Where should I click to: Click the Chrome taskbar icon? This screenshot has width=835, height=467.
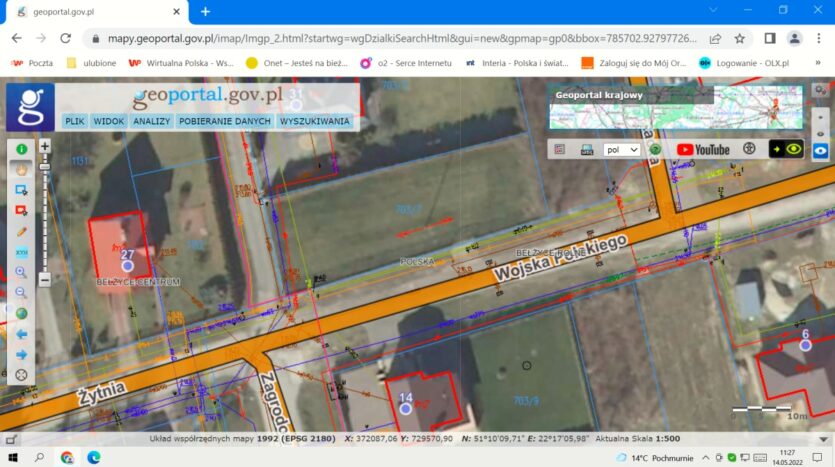click(67, 457)
